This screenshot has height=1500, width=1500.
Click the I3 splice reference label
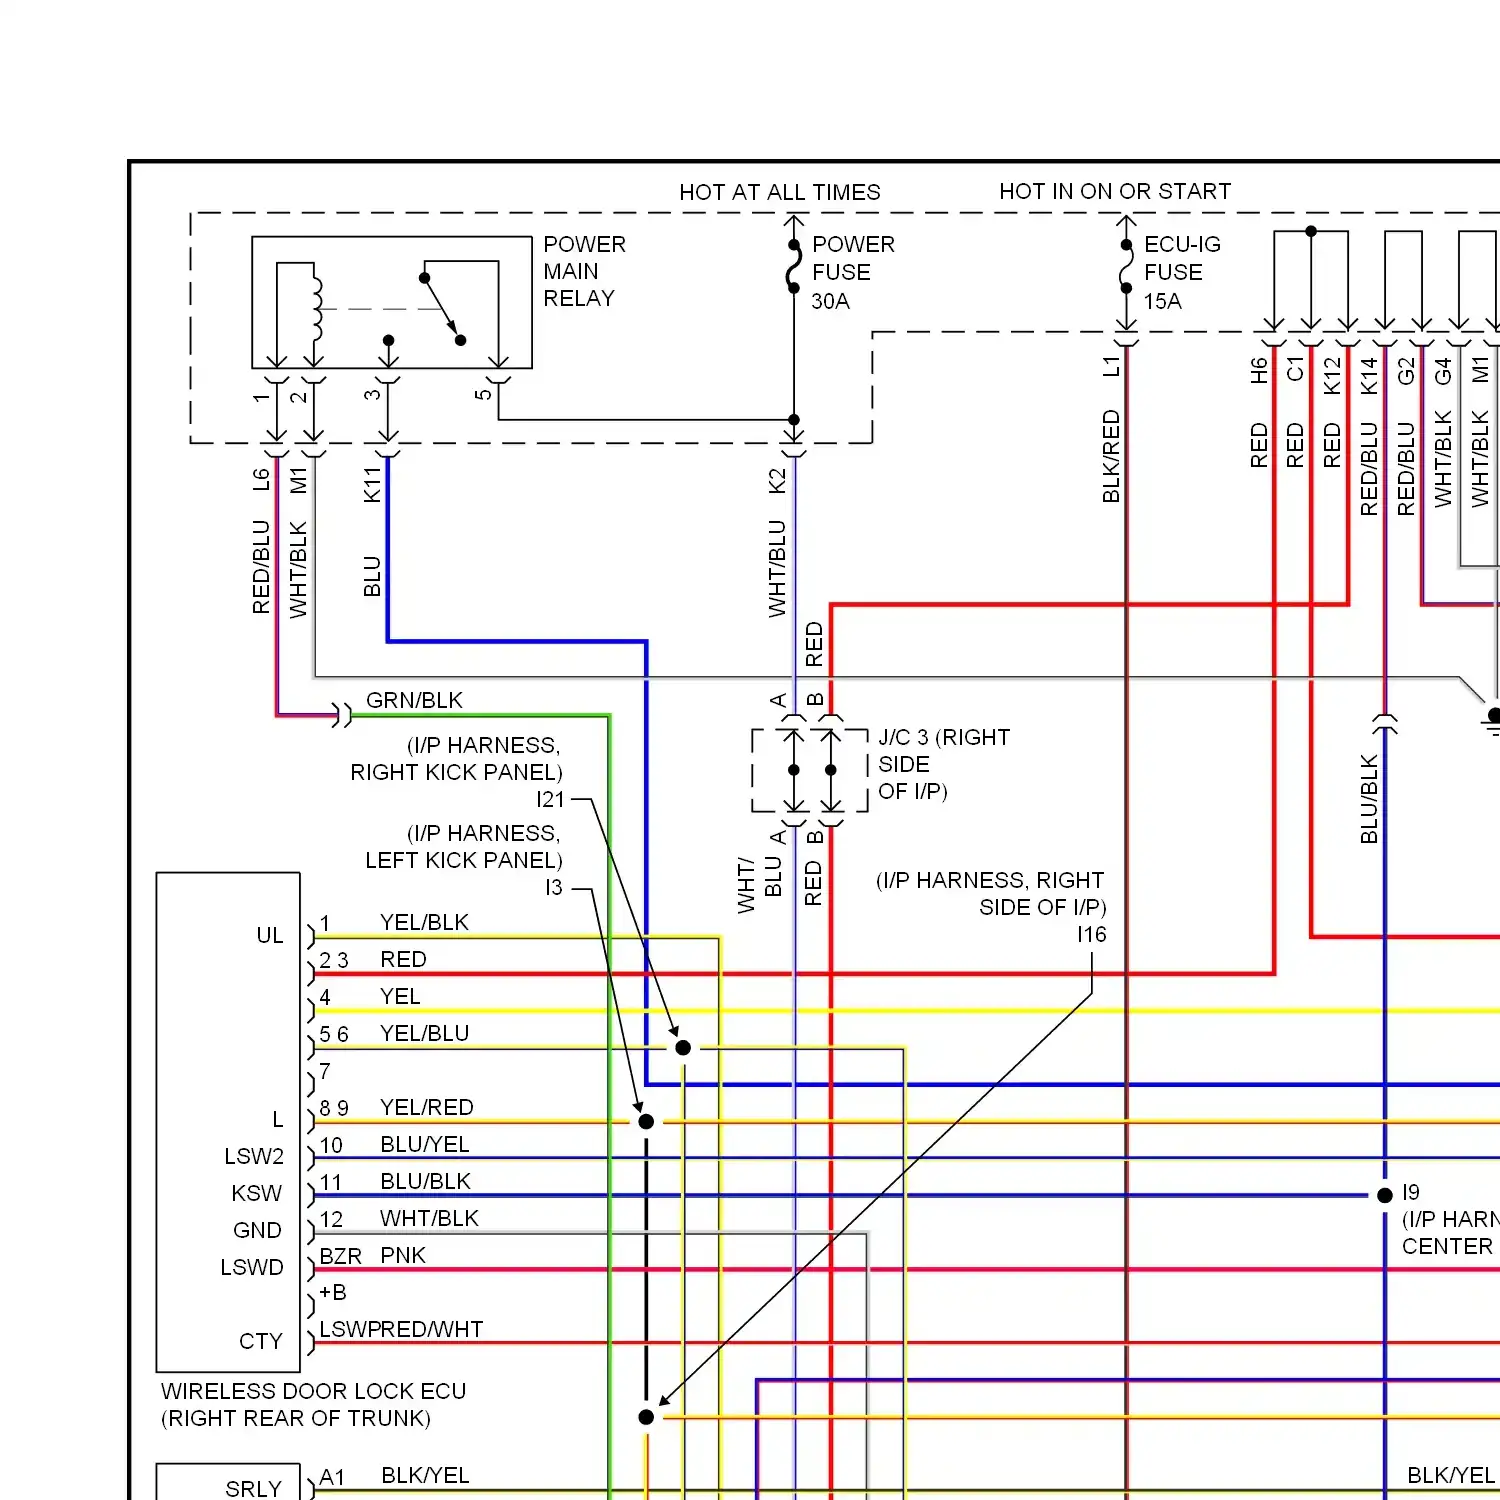[x=554, y=887]
